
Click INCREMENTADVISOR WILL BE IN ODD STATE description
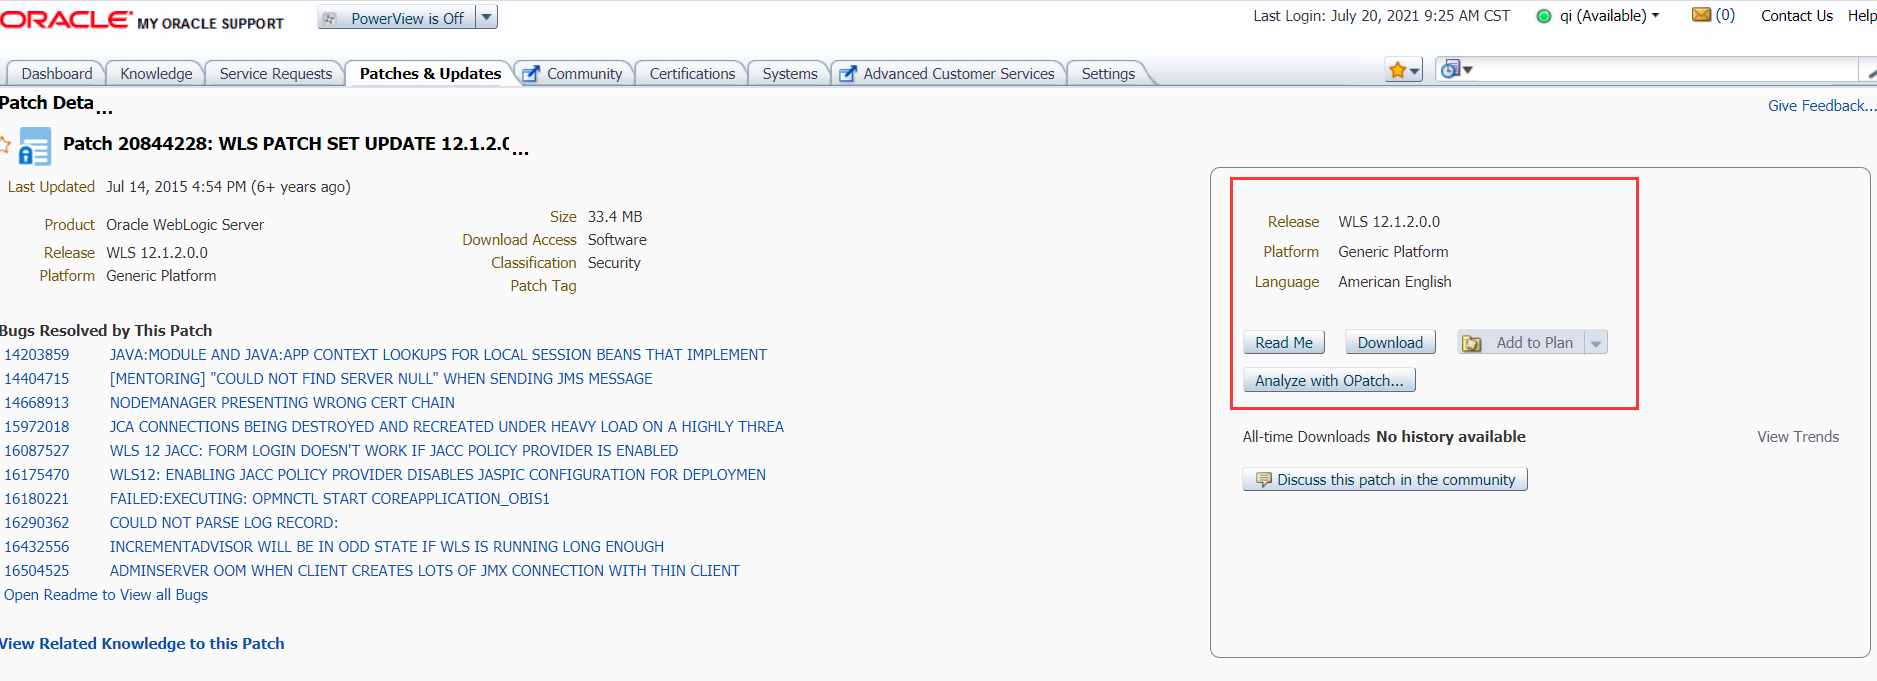pyautogui.click(x=387, y=547)
